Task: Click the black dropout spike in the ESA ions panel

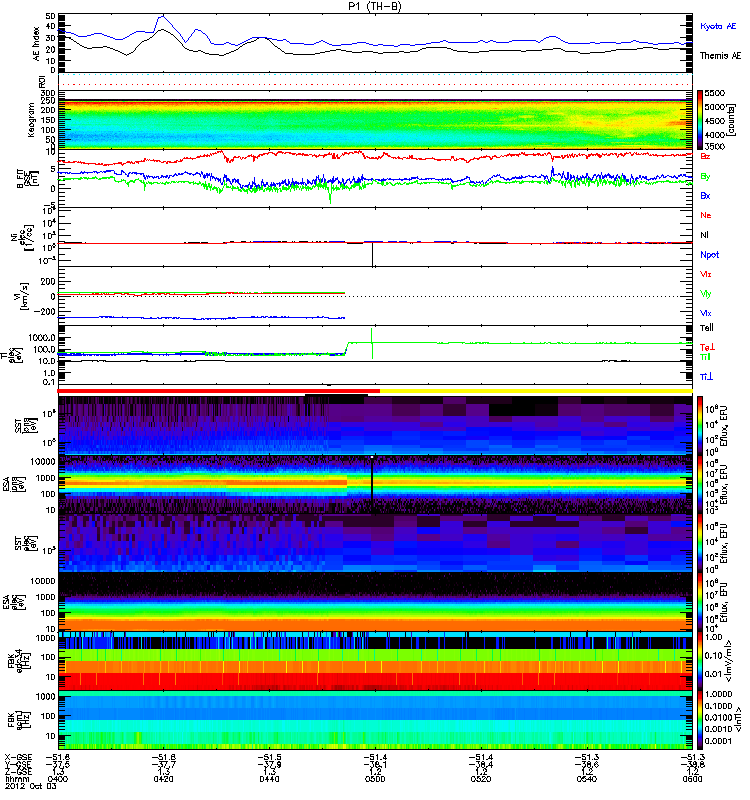Action: 372,485
